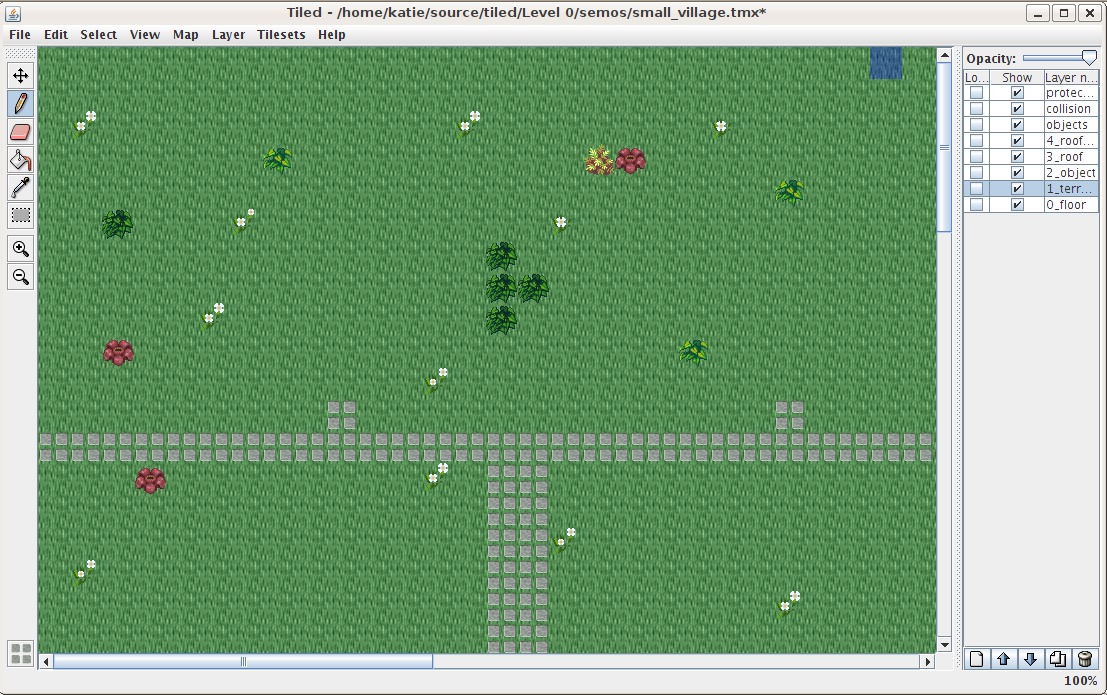Open the Tilesets menu
Viewport: 1107px width, 695px height.
[281, 35]
